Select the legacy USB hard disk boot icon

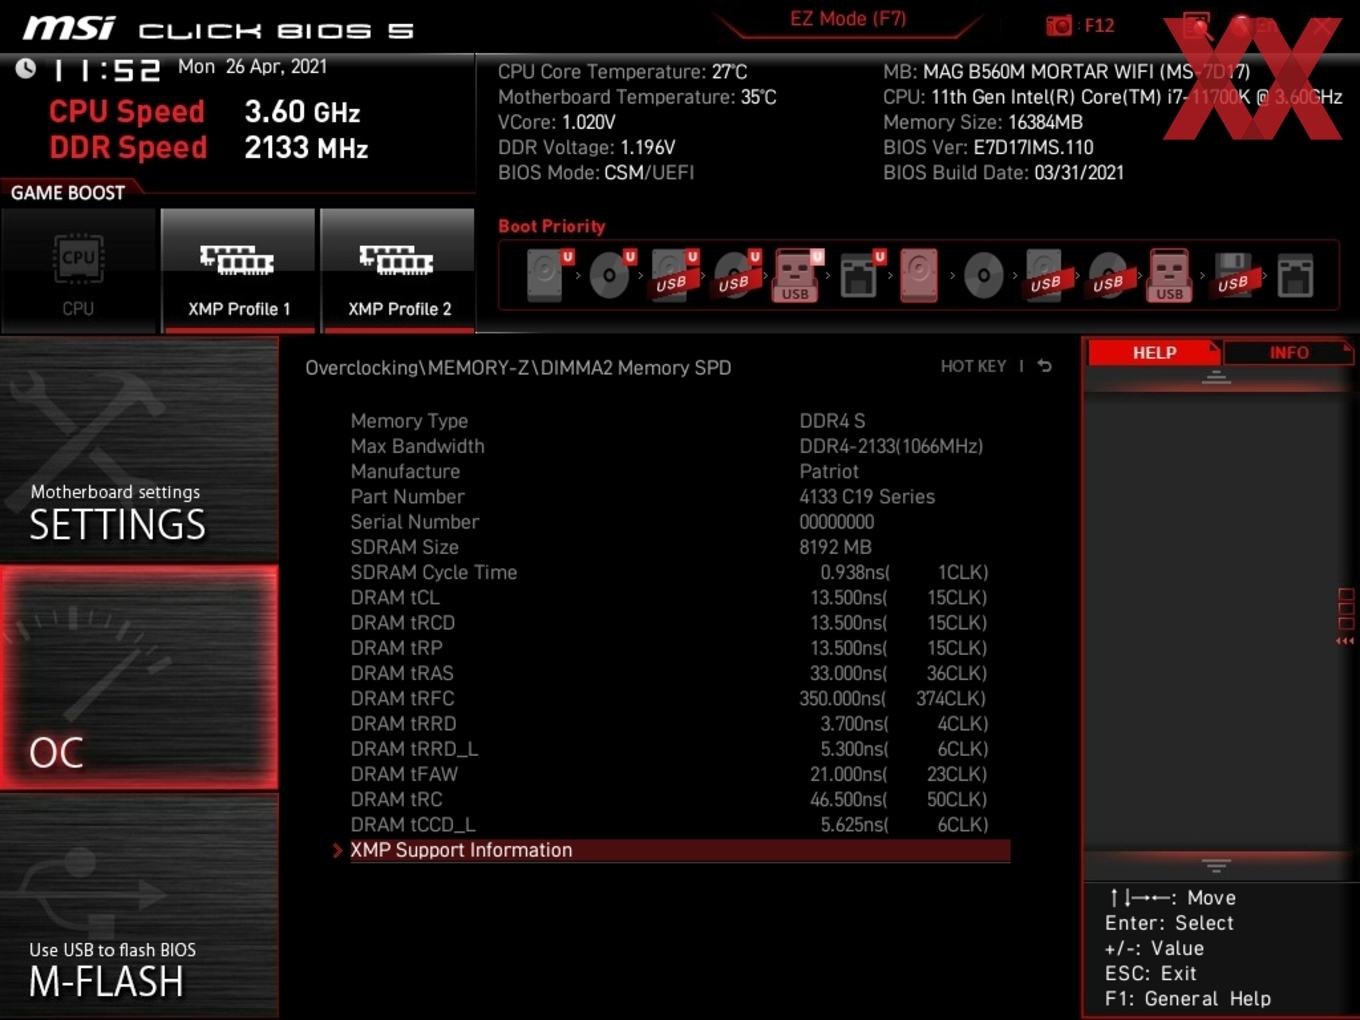point(1046,275)
